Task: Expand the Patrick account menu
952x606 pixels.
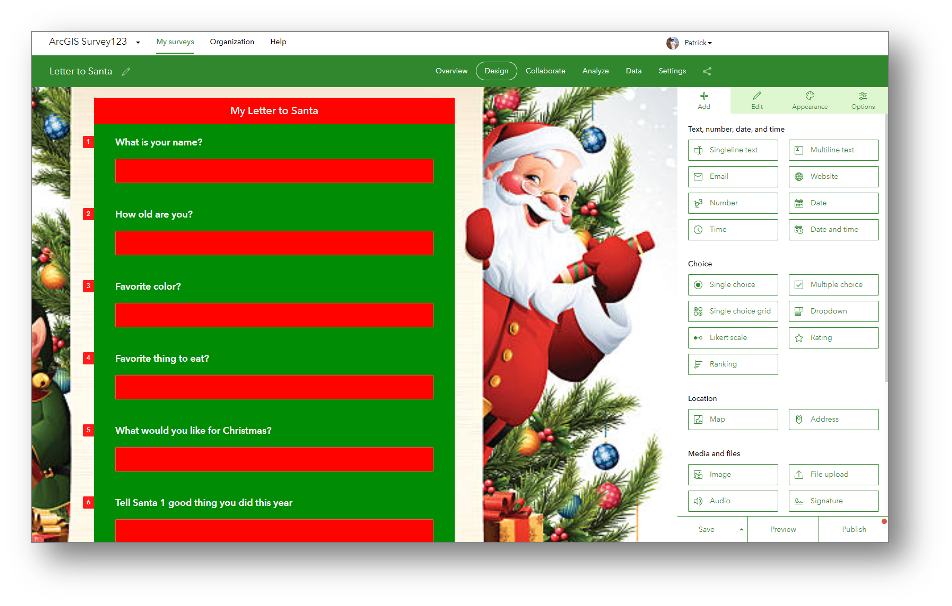Action: pos(698,43)
